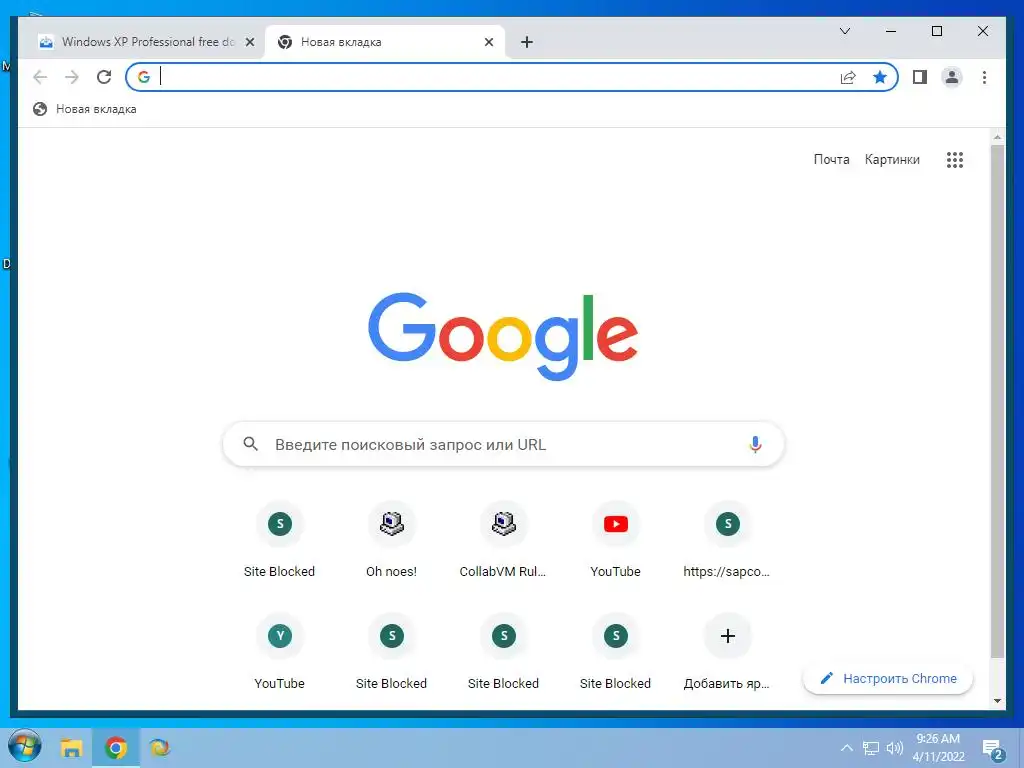Click the magnifier icon in search box
This screenshot has height=768, width=1024.
click(x=251, y=444)
